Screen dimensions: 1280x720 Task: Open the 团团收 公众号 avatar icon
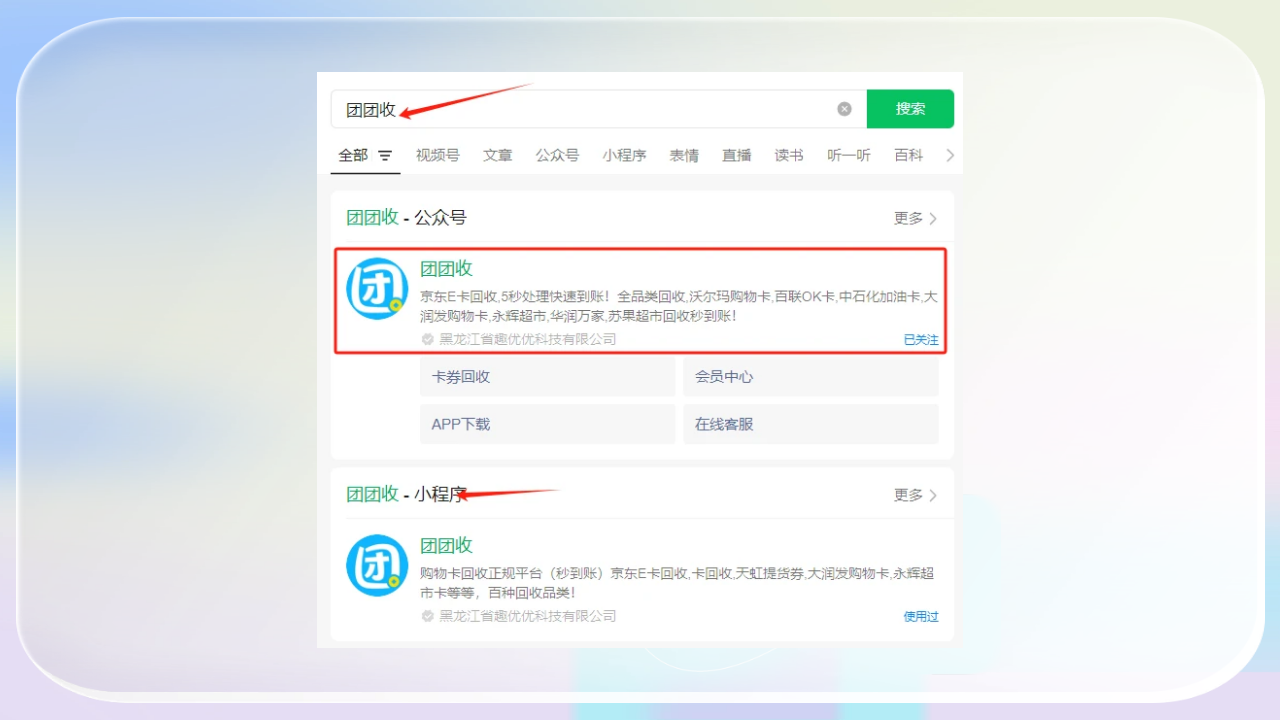(377, 289)
